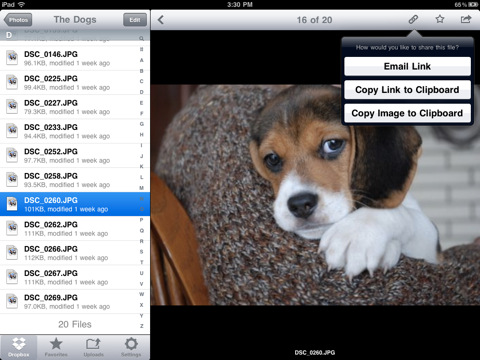Switch to the Favorites tab
The width and height of the screenshot is (480, 360).
[x=56, y=347]
